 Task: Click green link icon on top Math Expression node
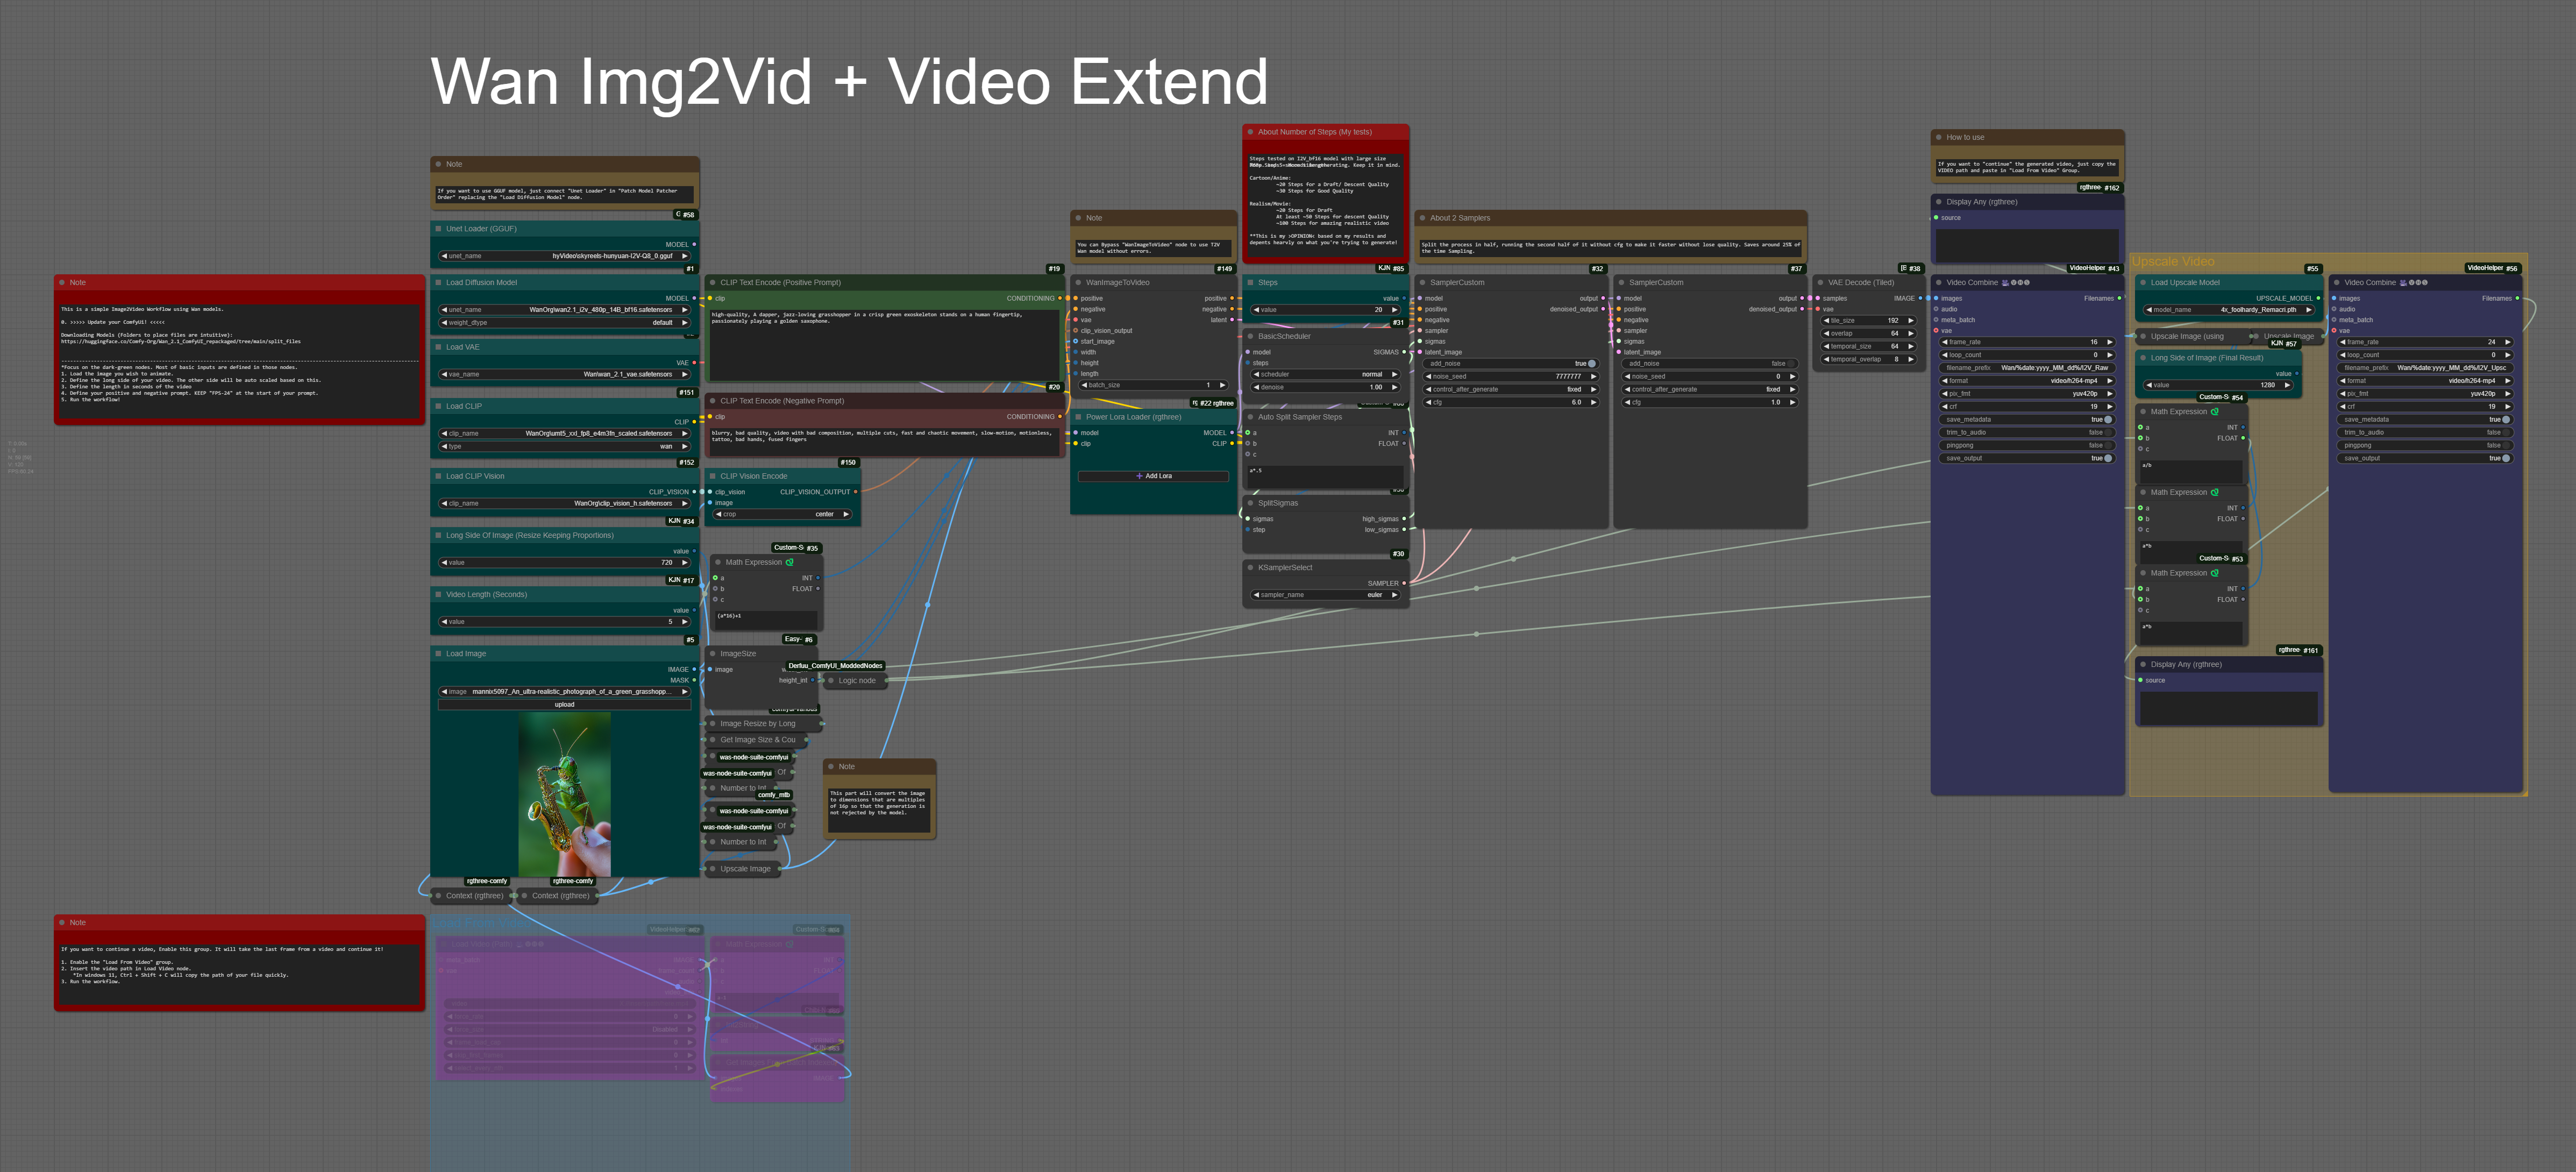tap(790, 562)
